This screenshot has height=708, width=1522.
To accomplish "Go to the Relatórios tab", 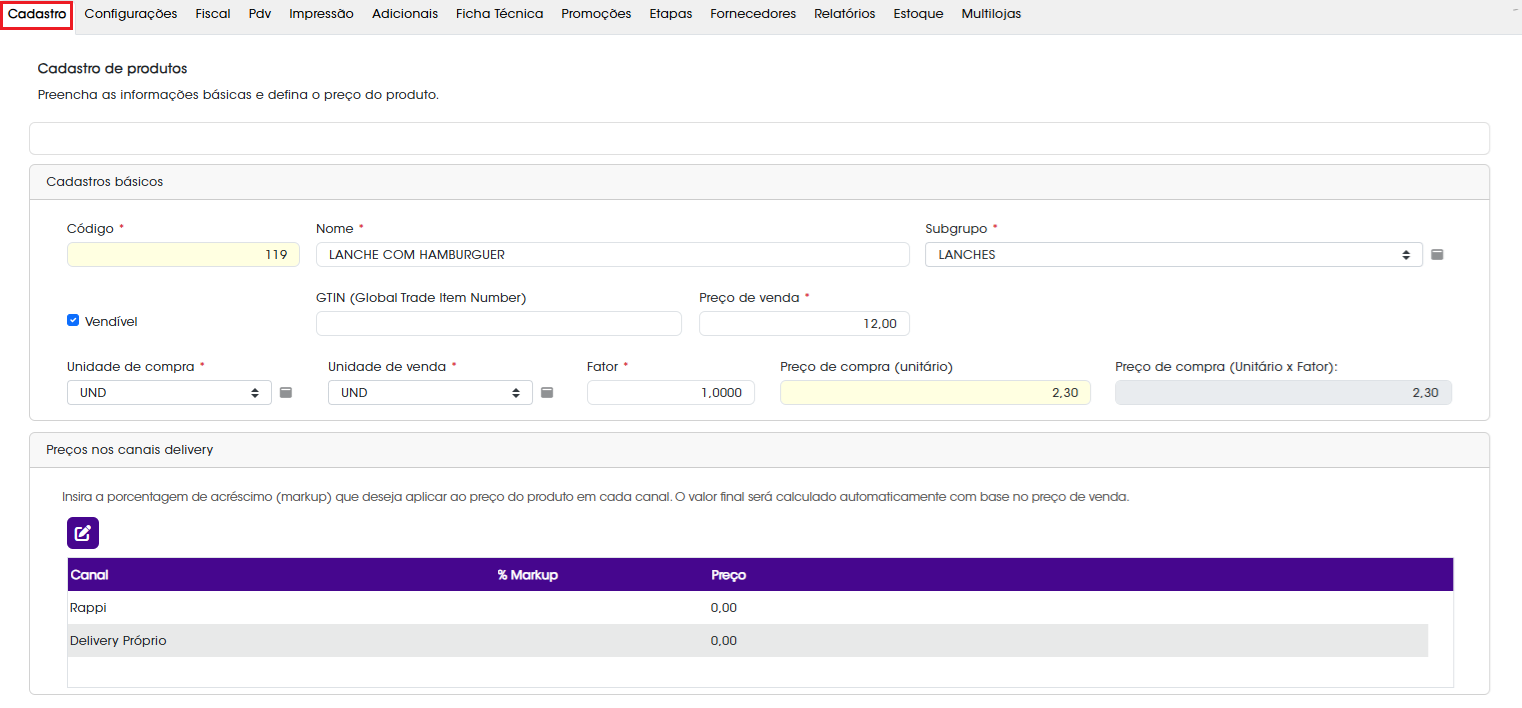I will 845,14.
